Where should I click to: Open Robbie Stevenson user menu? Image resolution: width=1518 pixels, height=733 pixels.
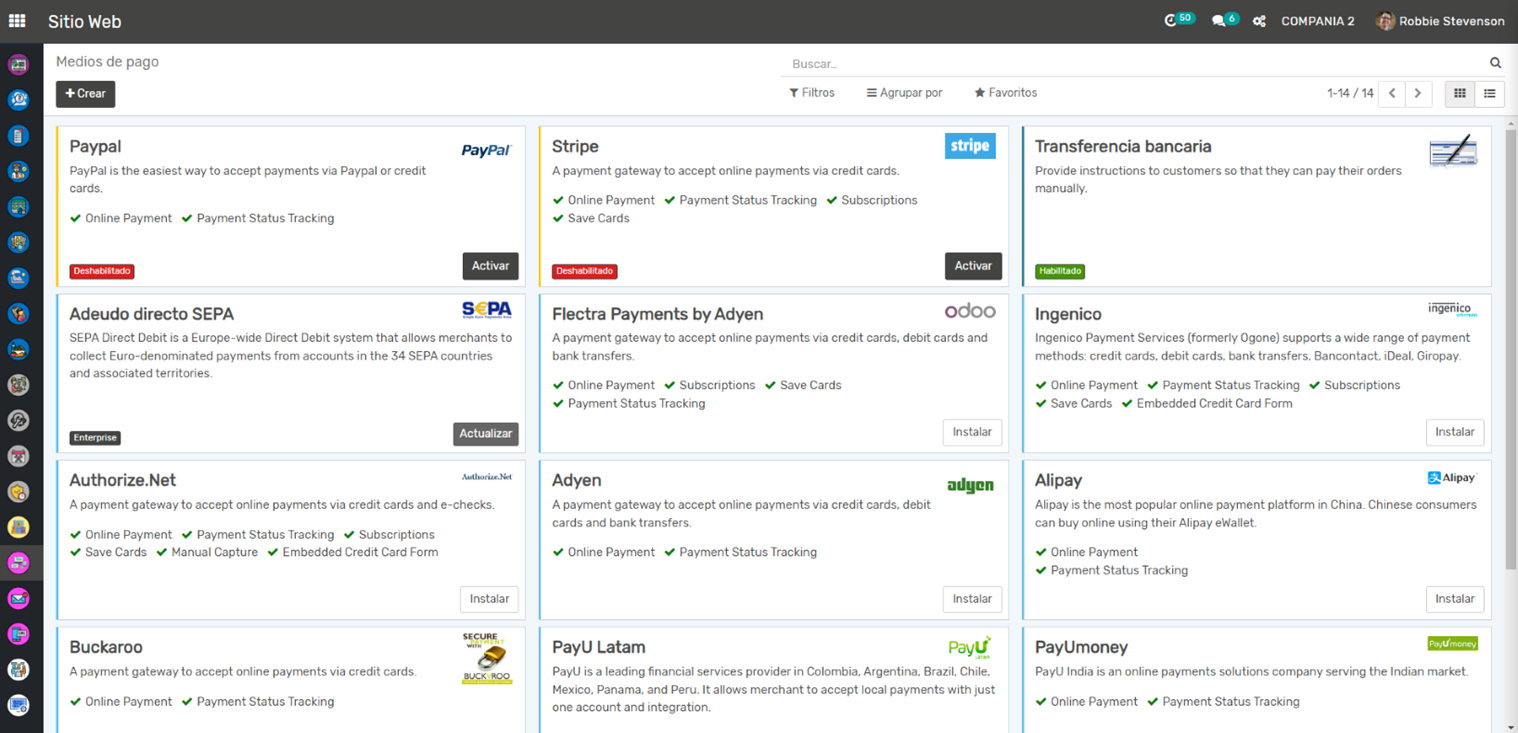[1440, 21]
